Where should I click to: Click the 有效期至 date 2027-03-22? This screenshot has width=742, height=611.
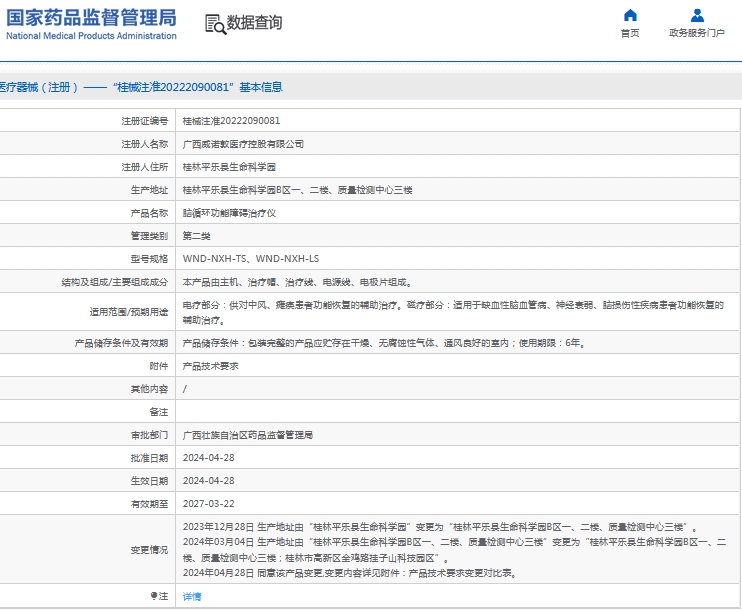pyautogui.click(x=208, y=504)
